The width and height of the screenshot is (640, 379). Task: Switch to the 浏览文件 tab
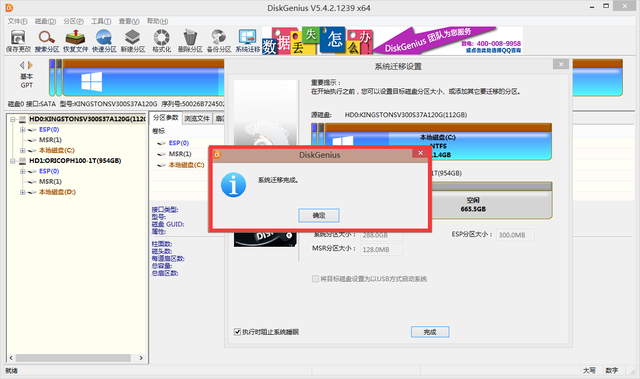click(197, 118)
